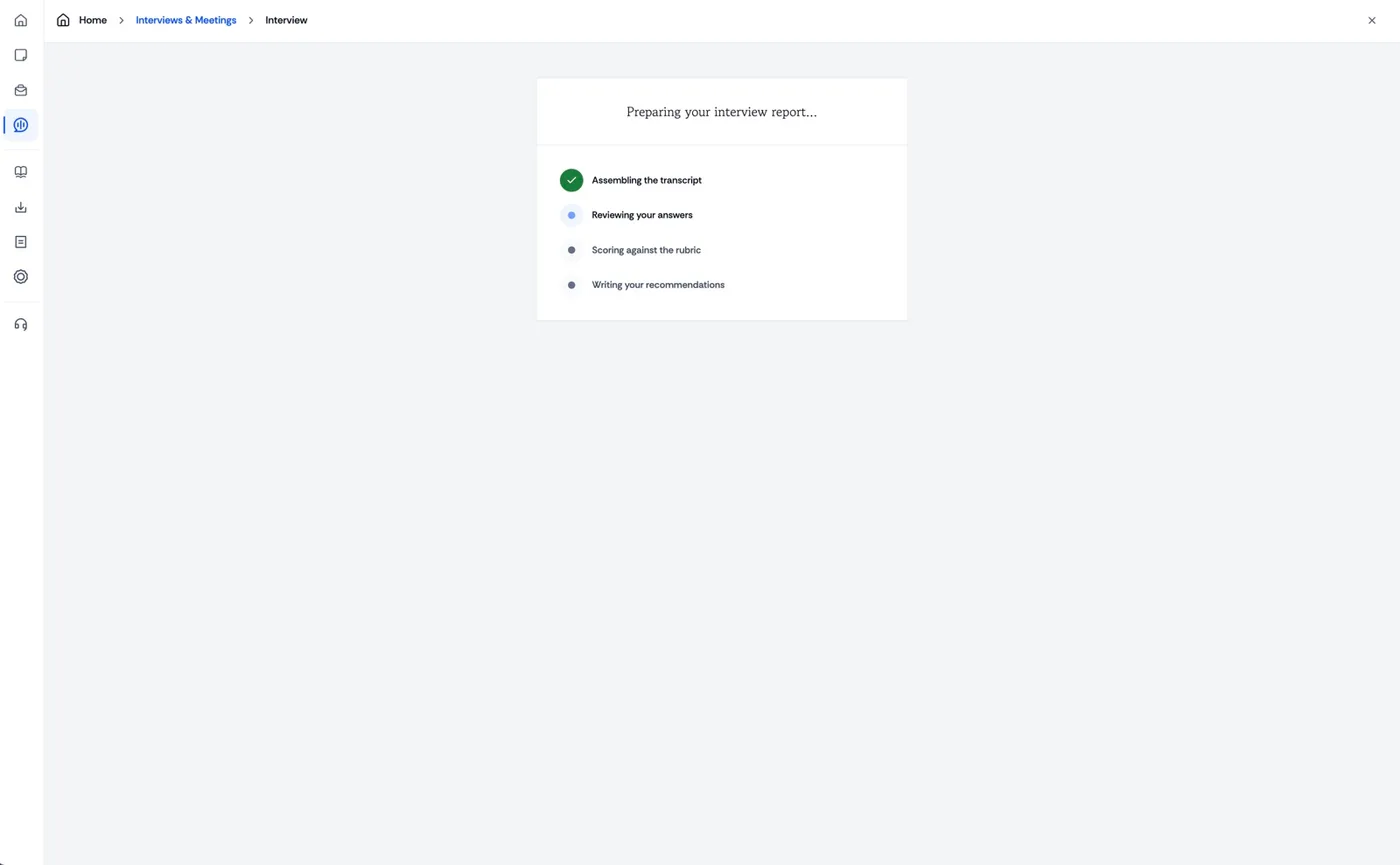Click the green check for Assembling the transcript
Image resolution: width=1400 pixels, height=865 pixels.
click(571, 180)
